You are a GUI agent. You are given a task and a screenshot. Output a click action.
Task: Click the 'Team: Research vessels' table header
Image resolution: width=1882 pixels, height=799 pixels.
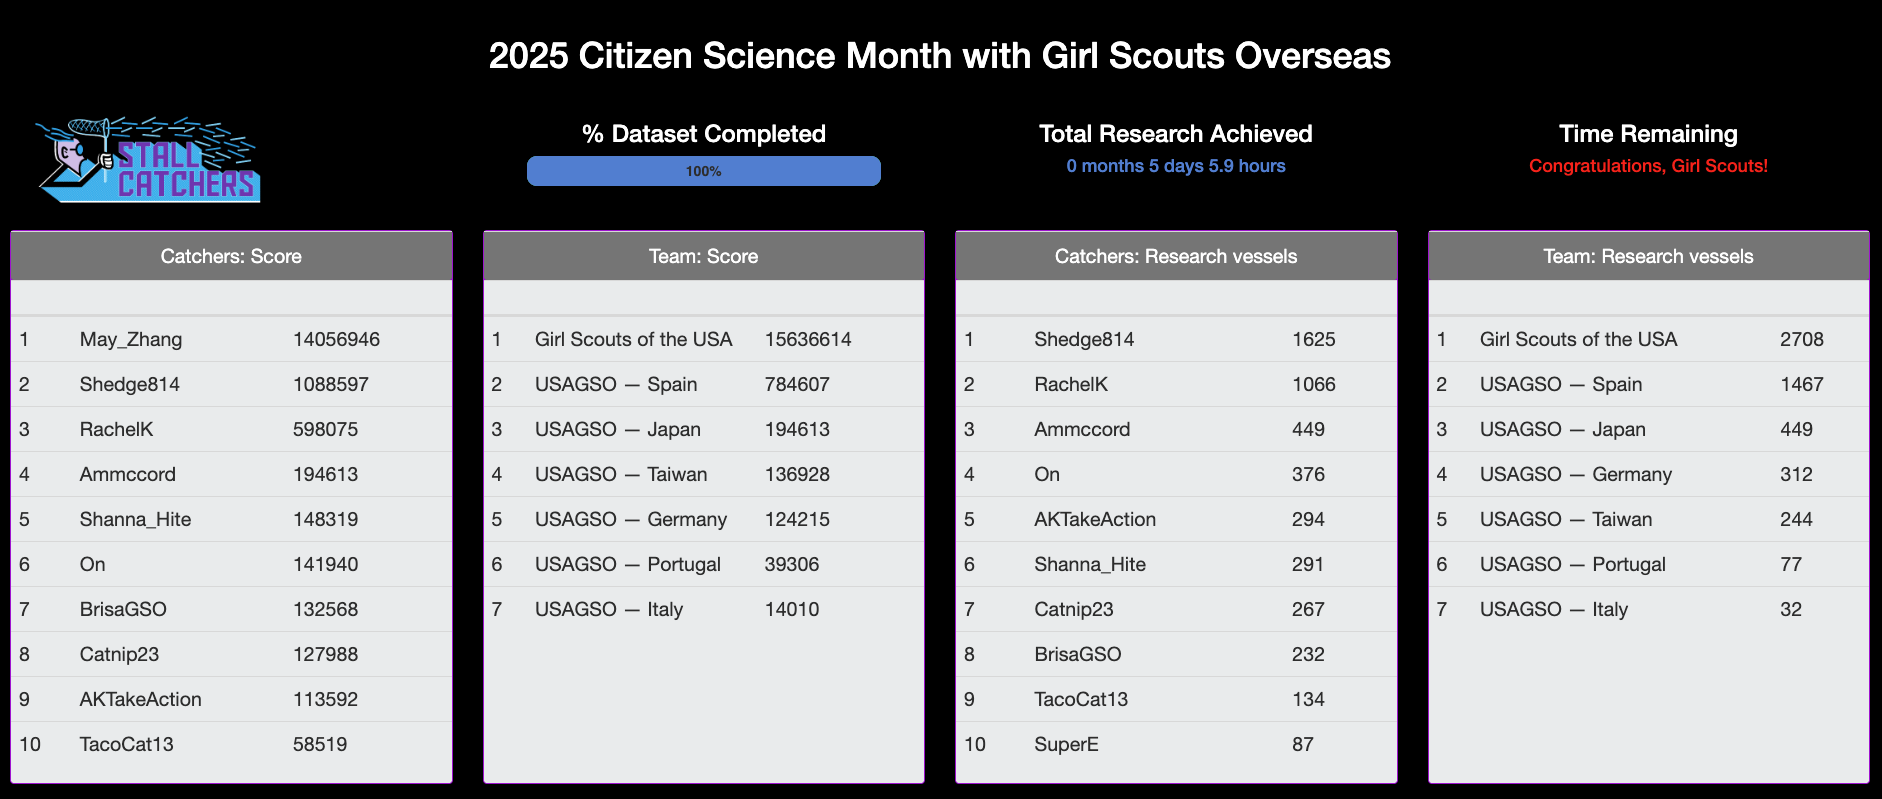click(1648, 256)
